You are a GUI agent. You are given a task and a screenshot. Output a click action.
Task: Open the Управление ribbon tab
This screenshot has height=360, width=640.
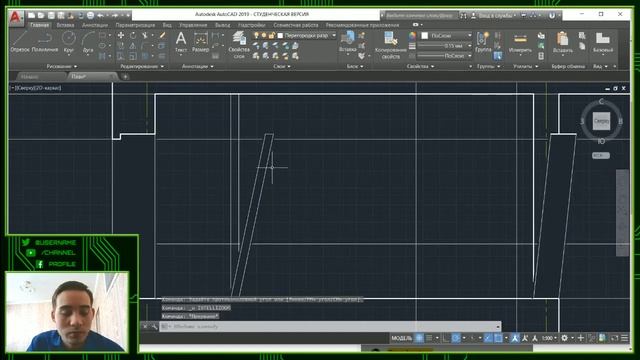click(193, 25)
